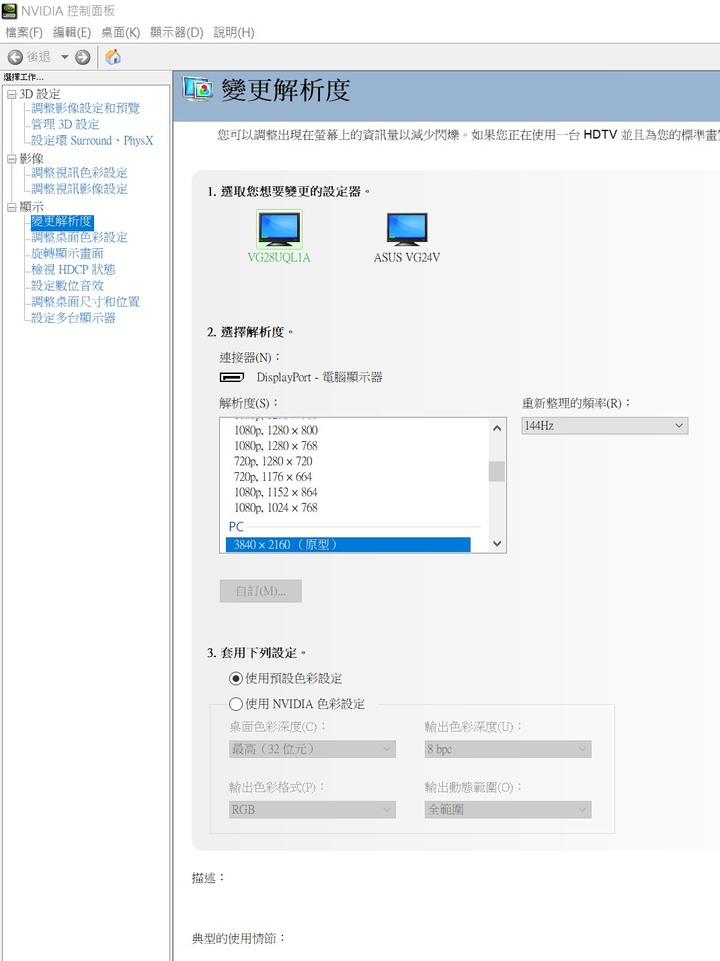The width and height of the screenshot is (720, 961).
Task: Open the 檔案(F) menu
Action: click(x=24, y=32)
